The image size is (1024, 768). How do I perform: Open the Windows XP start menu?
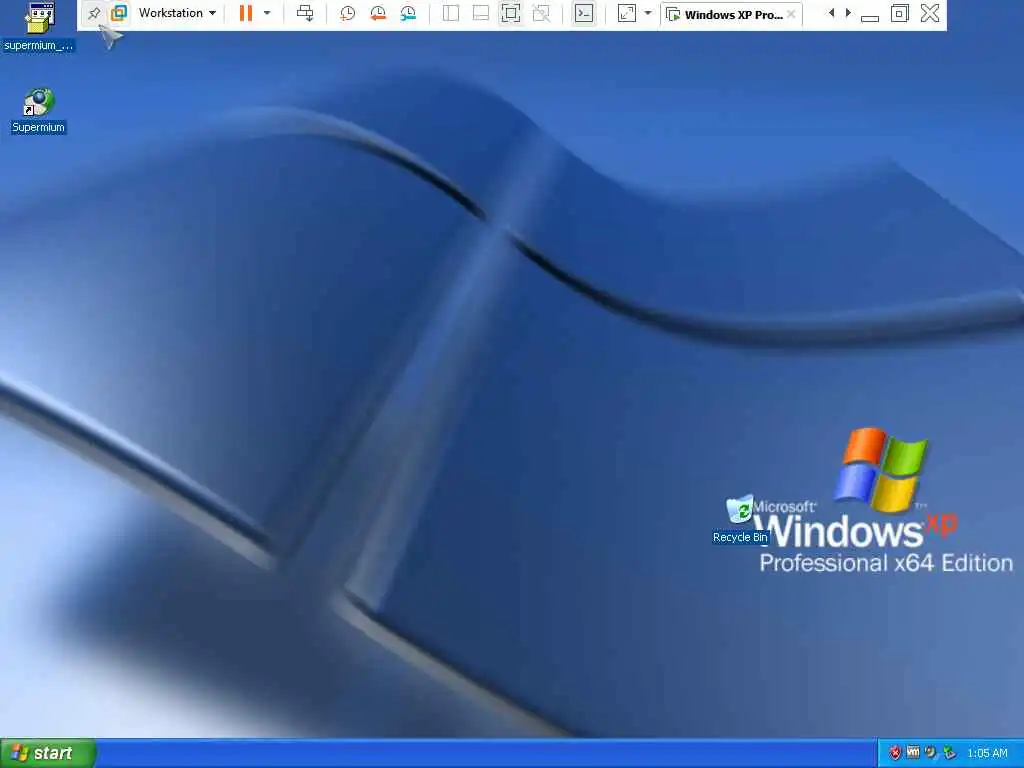pyautogui.click(x=48, y=753)
